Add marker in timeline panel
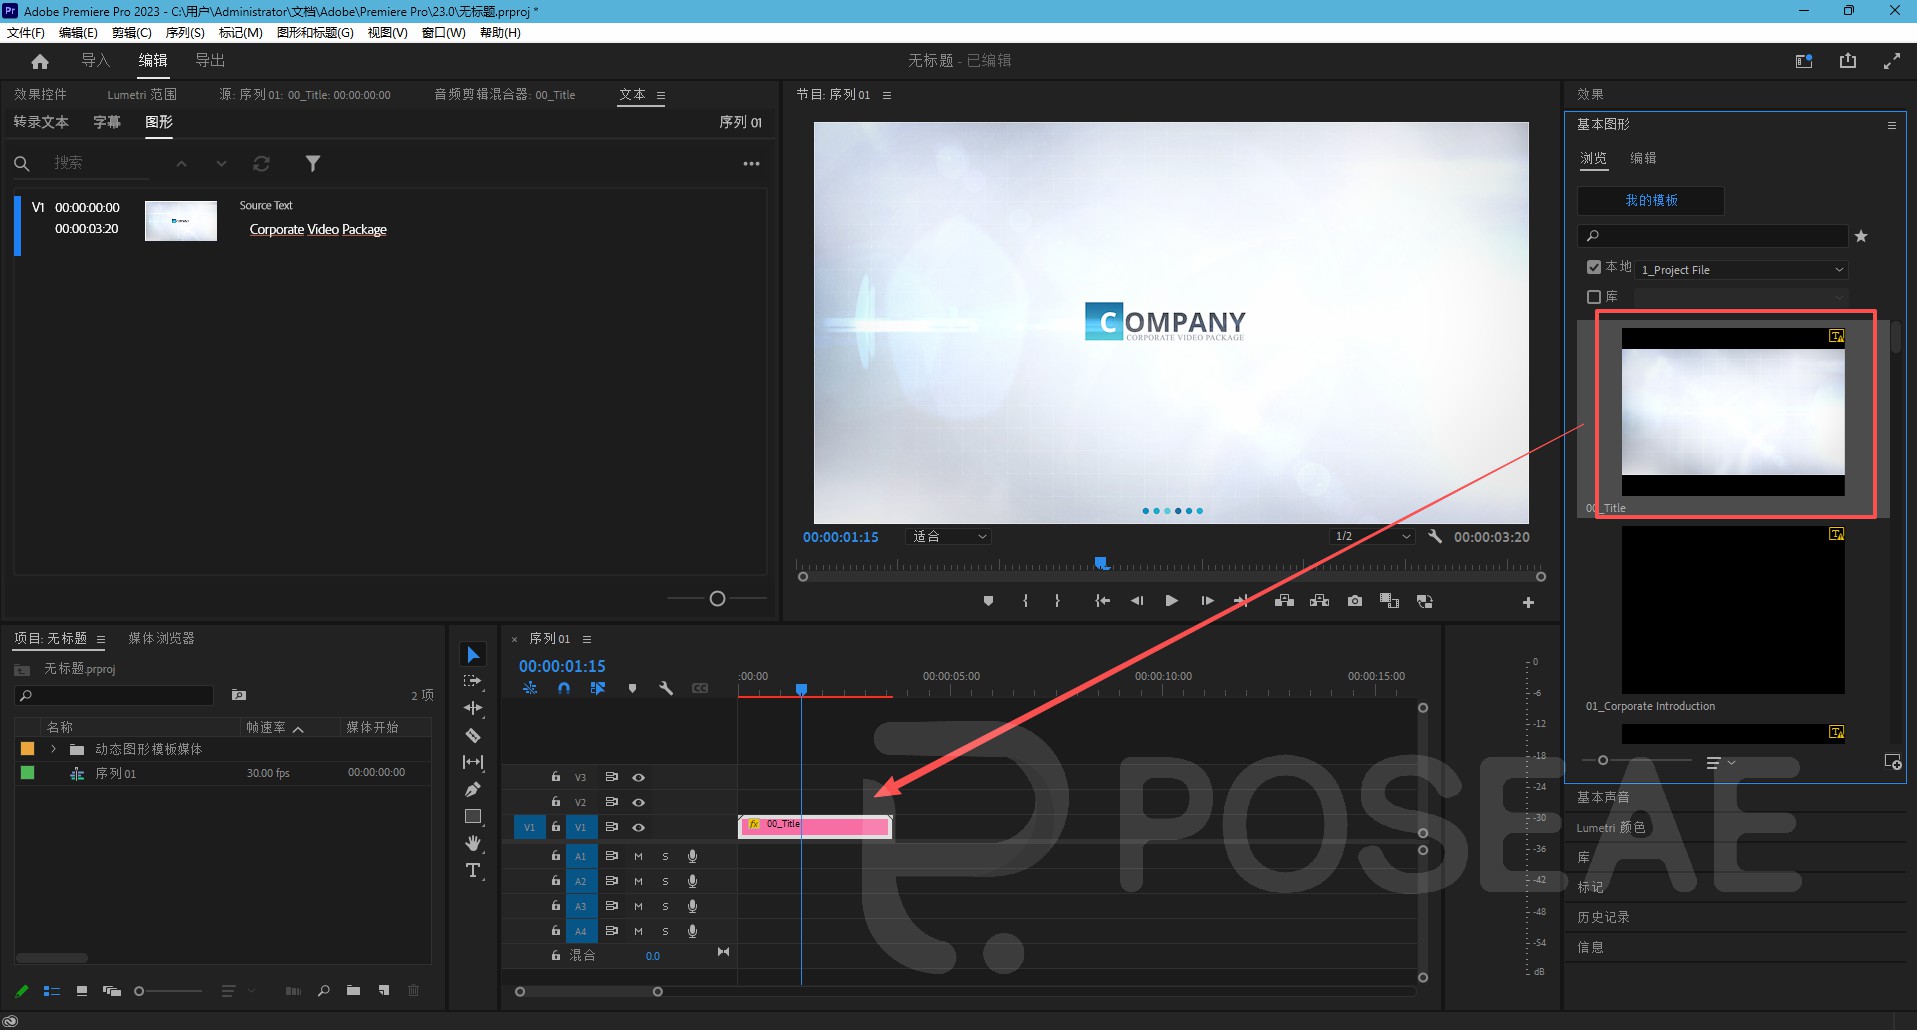 pyautogui.click(x=632, y=688)
